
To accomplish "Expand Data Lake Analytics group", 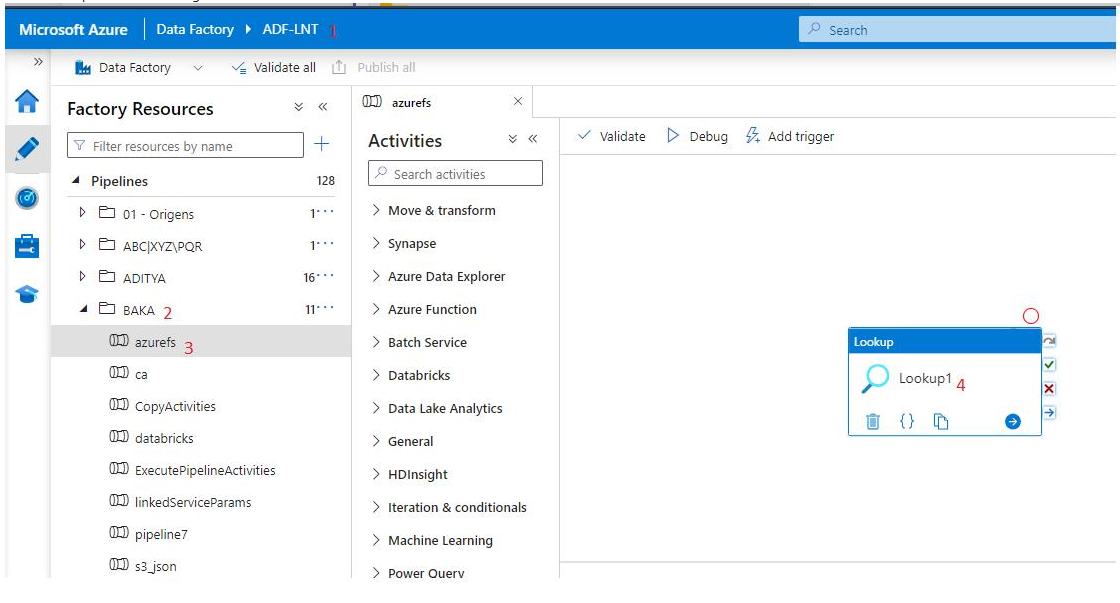I will pyautogui.click(x=376, y=408).
